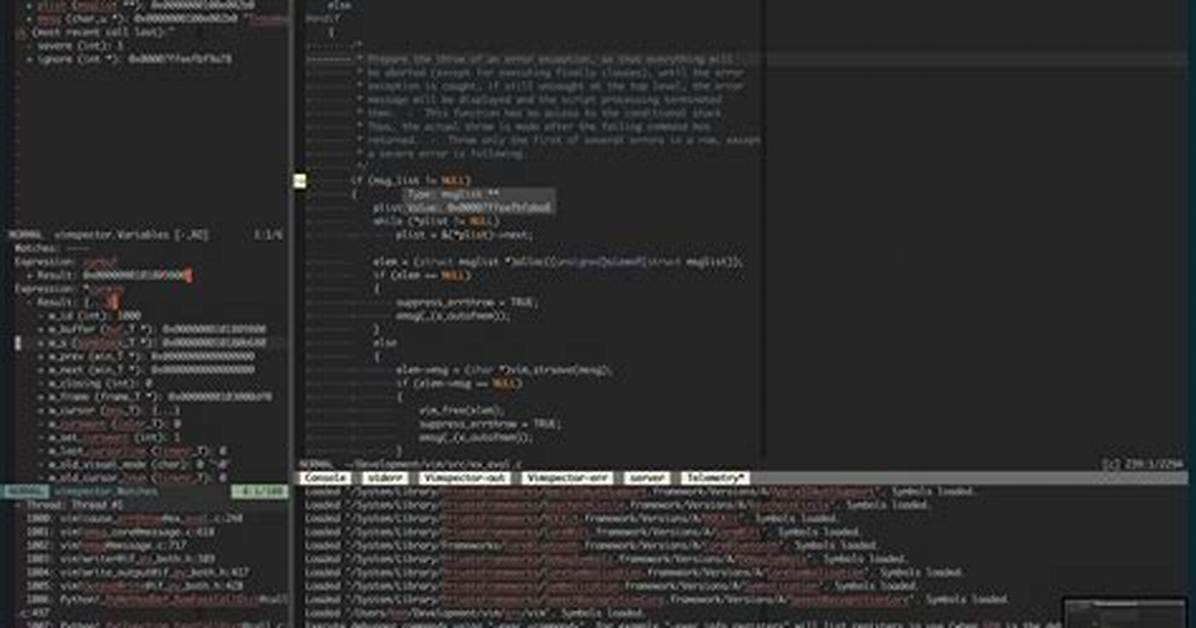Viewport: 1196px width, 628px height.
Task: Jump to stack frame 1005 if_py_both.h:428
Action: point(134,586)
